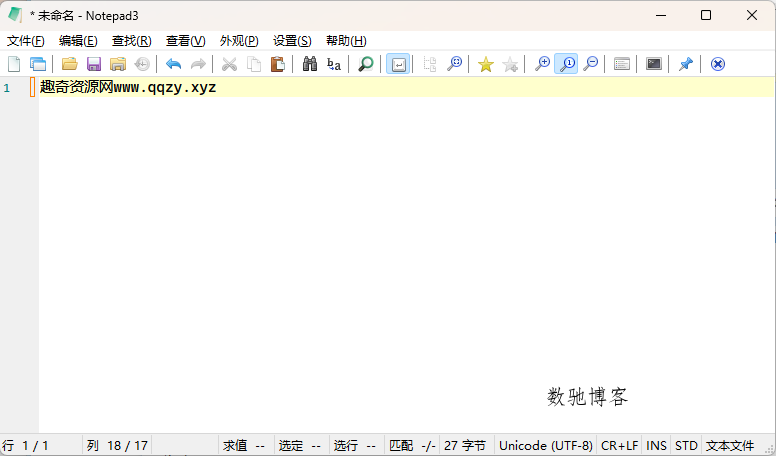
Task: Open the 设置(S) menu
Action: point(292,41)
